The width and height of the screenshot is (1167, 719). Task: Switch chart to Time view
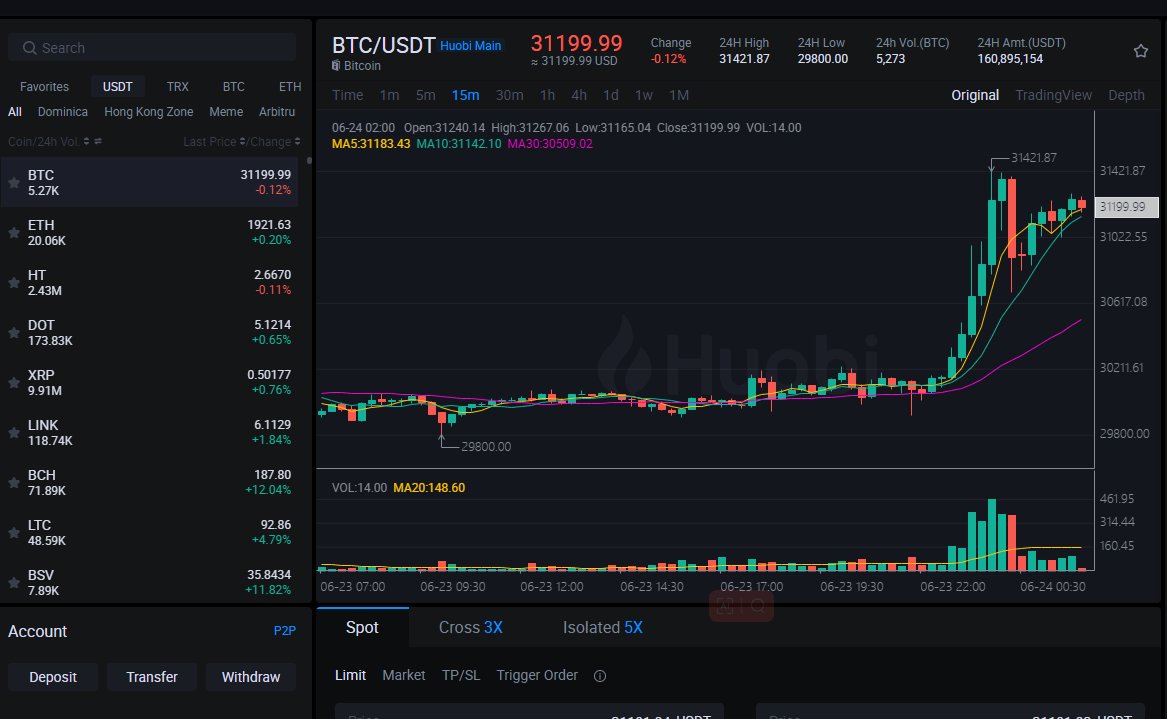pyautogui.click(x=348, y=95)
